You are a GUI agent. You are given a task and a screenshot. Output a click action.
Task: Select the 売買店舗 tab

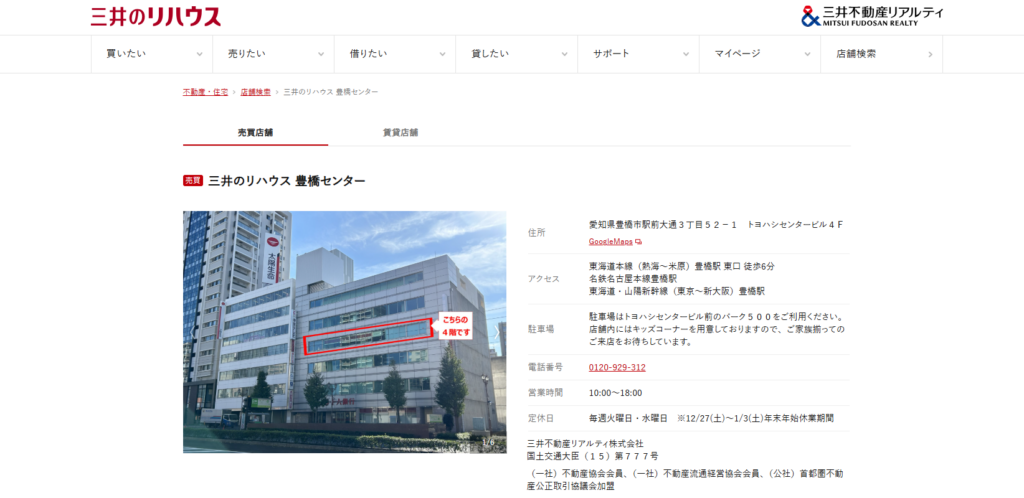pos(255,132)
